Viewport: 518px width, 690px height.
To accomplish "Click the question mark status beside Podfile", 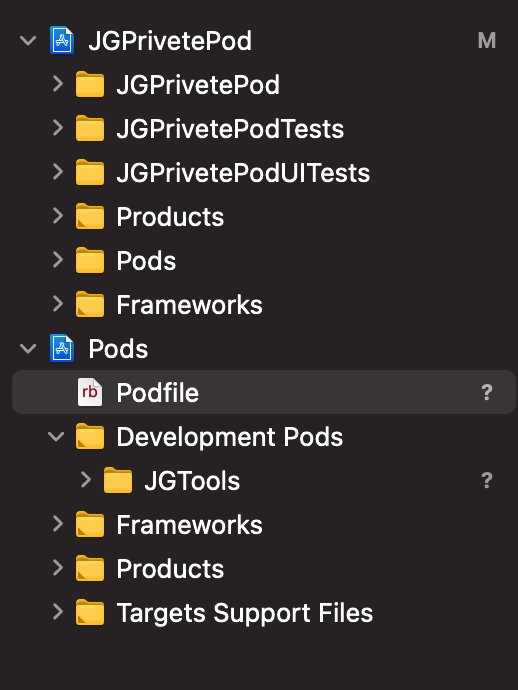I will 487,392.
